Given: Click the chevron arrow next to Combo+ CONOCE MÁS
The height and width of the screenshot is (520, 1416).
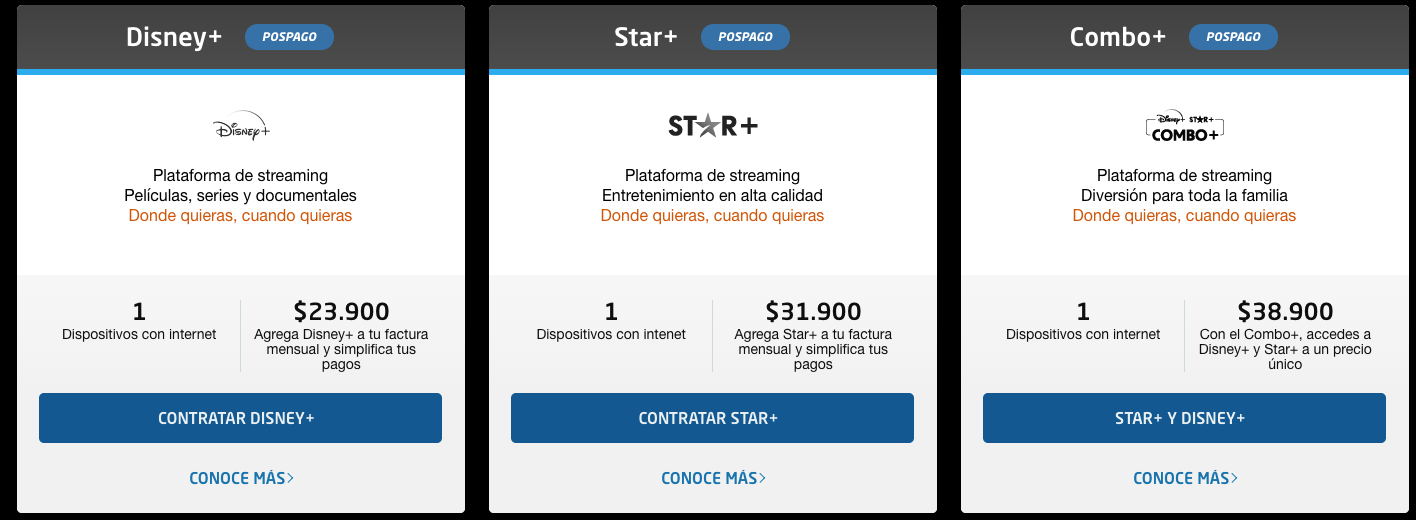Looking at the screenshot, I should coord(1234,478).
